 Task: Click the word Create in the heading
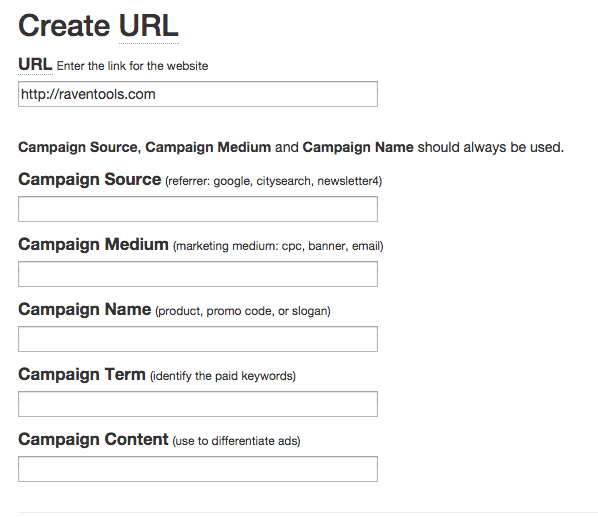point(64,26)
